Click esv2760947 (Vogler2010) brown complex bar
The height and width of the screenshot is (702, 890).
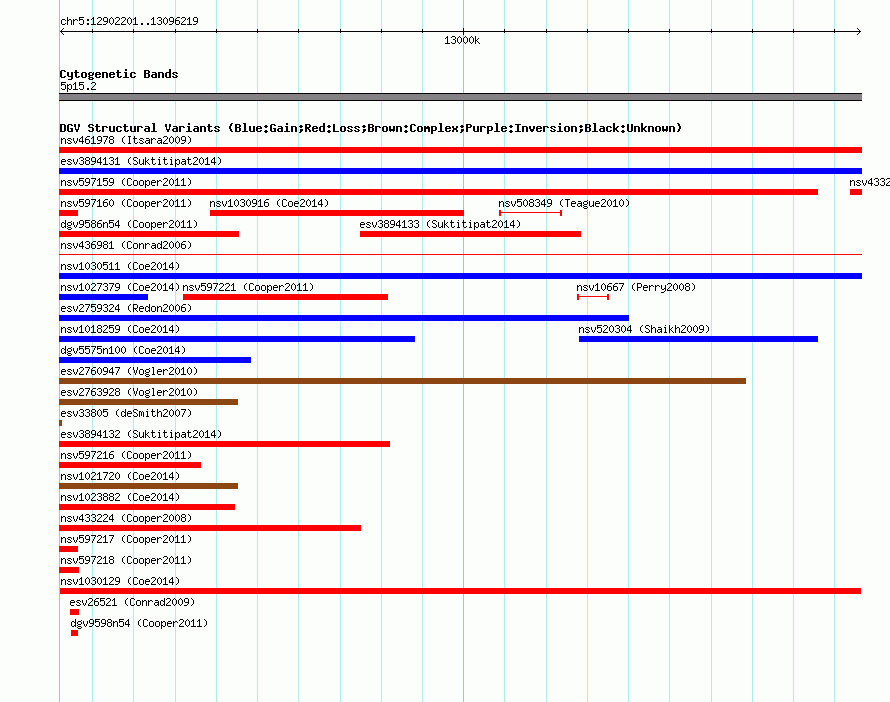[x=402, y=381]
